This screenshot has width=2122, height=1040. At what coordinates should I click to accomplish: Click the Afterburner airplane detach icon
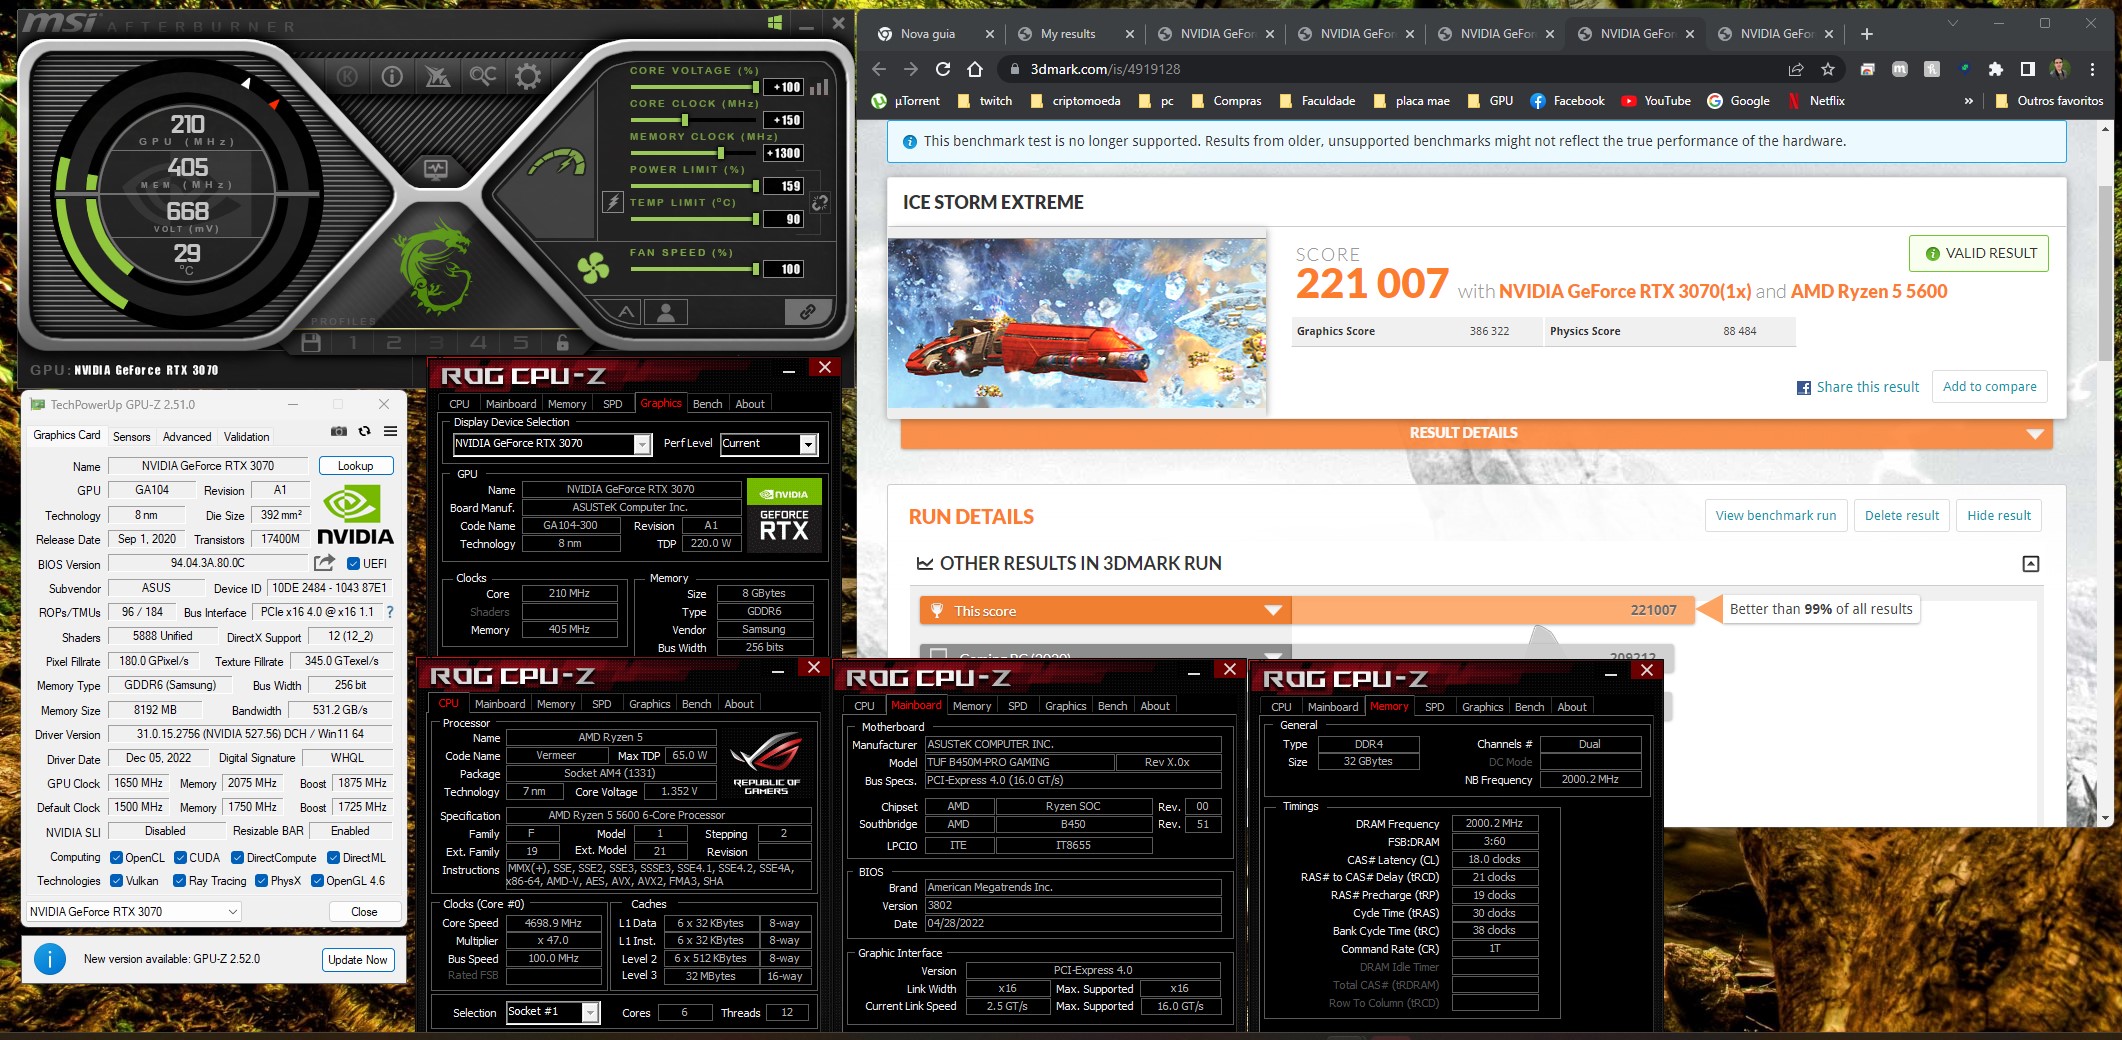tap(437, 76)
